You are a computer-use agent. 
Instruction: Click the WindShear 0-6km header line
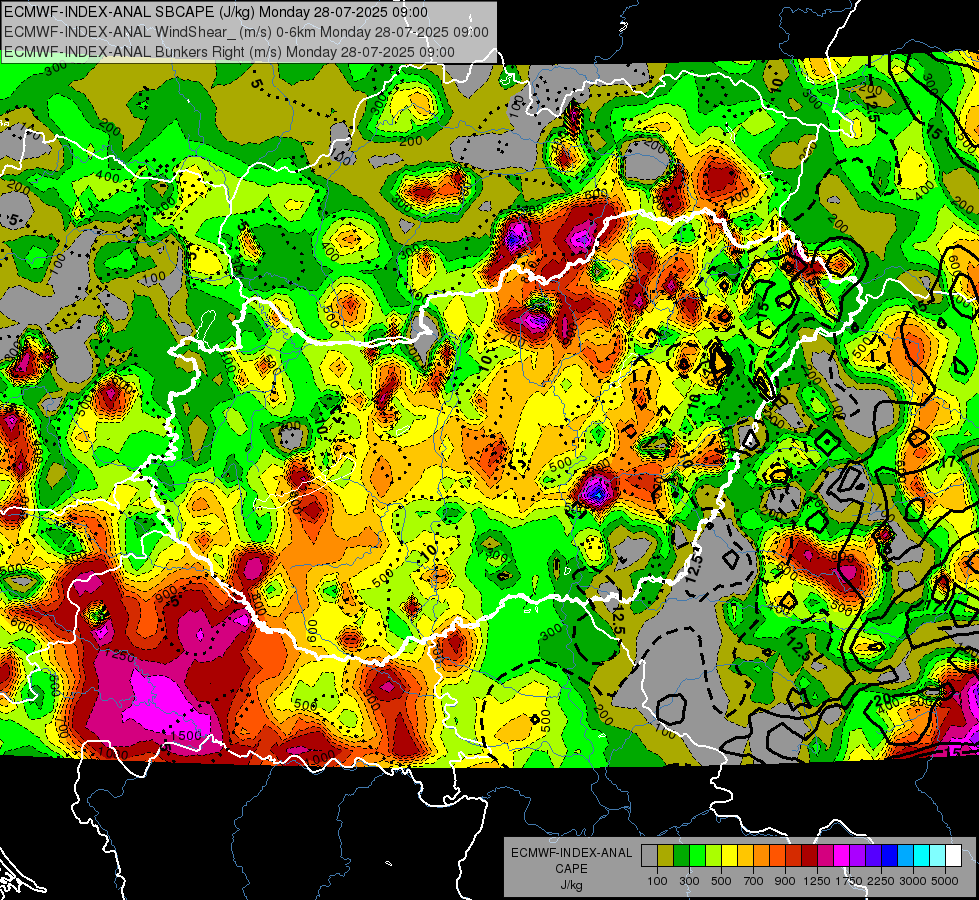pos(246,32)
